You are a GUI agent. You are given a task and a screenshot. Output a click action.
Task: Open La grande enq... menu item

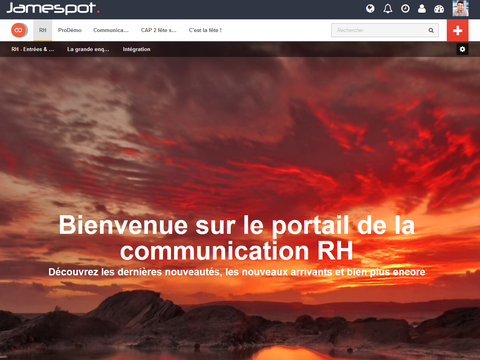tap(88, 49)
